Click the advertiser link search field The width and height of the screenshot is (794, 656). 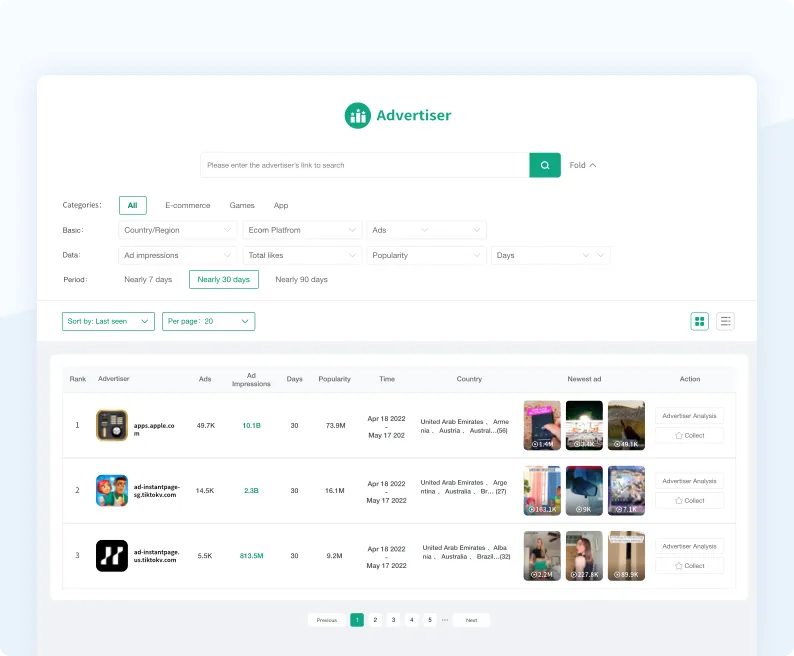point(364,165)
